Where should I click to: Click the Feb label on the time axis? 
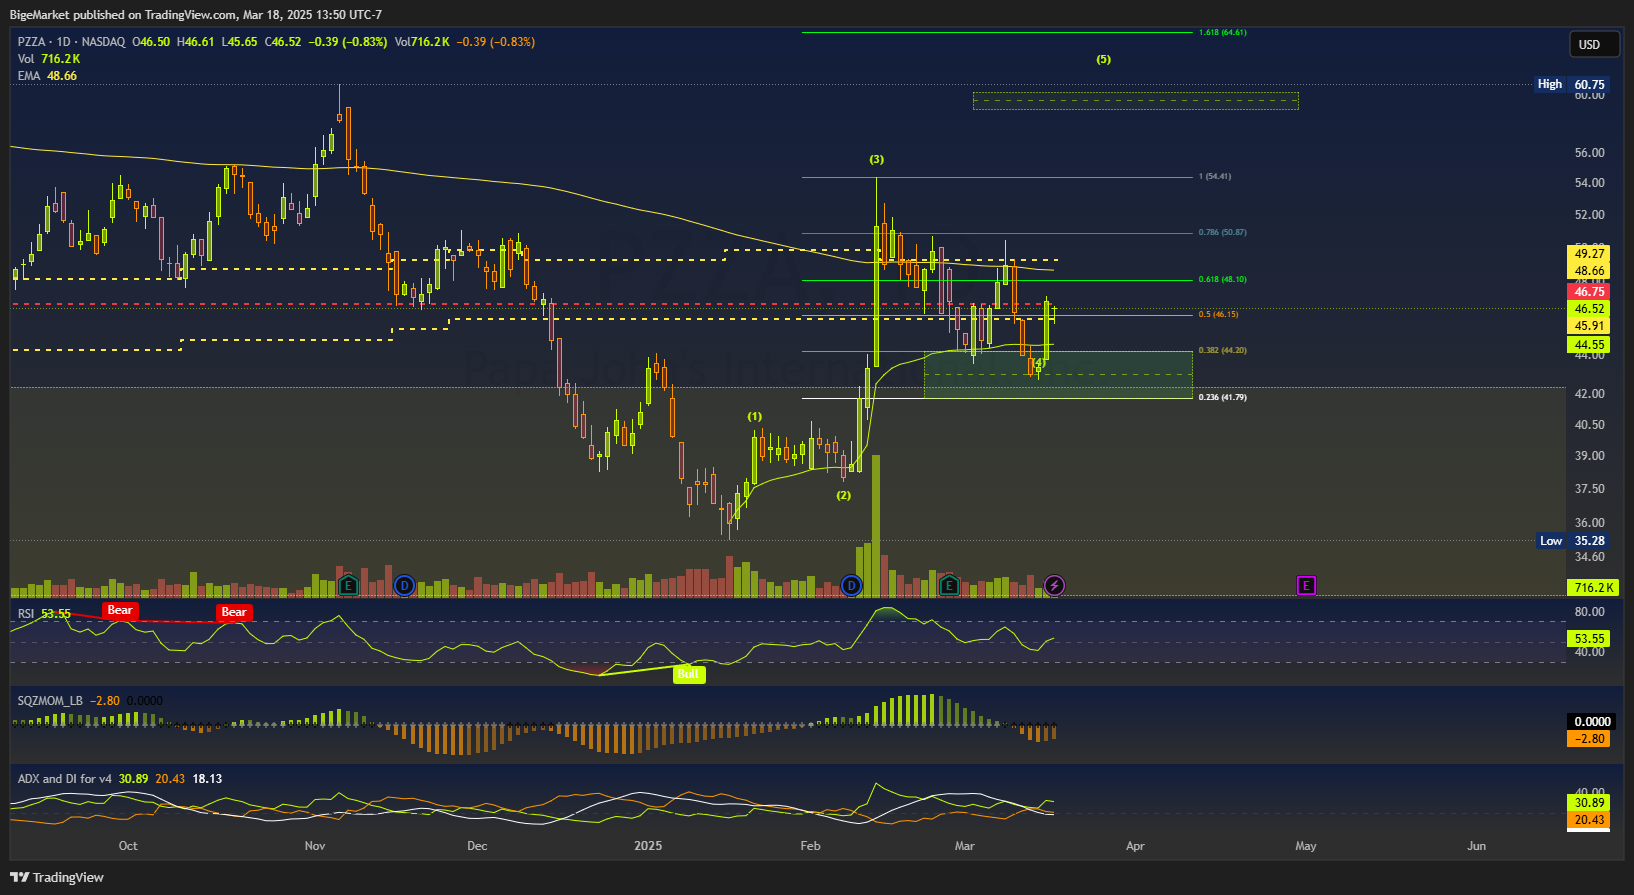(x=810, y=846)
